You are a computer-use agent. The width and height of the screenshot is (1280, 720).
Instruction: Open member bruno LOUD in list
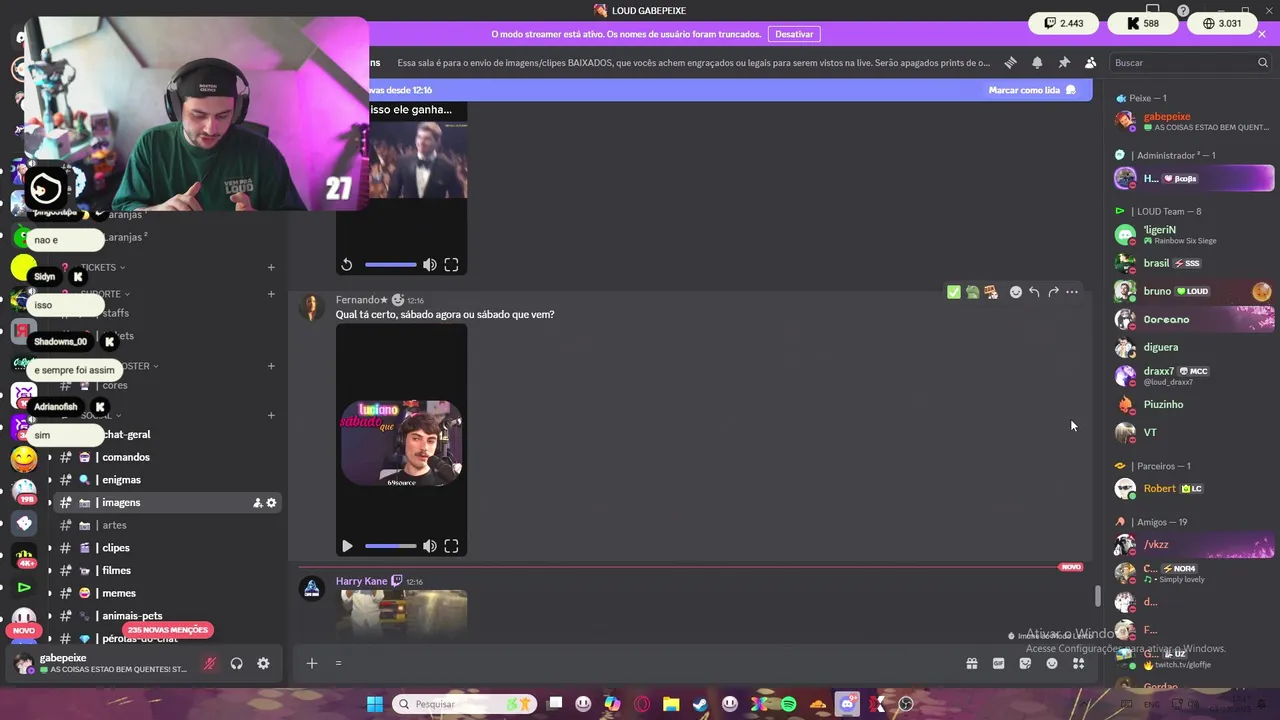coord(1193,291)
